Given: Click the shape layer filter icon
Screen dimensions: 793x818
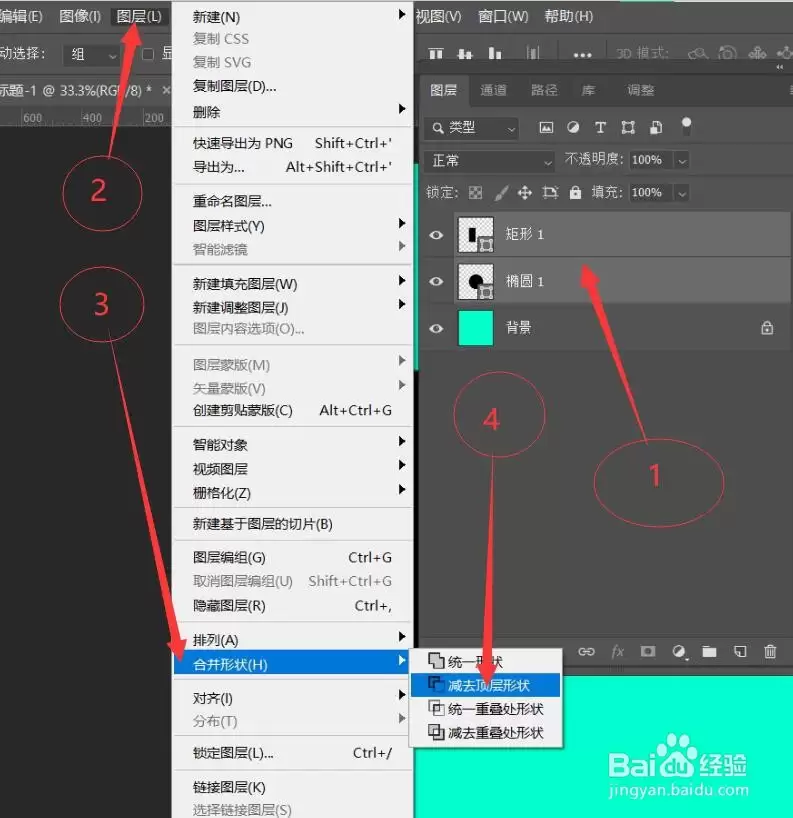Looking at the screenshot, I should pyautogui.click(x=628, y=127).
